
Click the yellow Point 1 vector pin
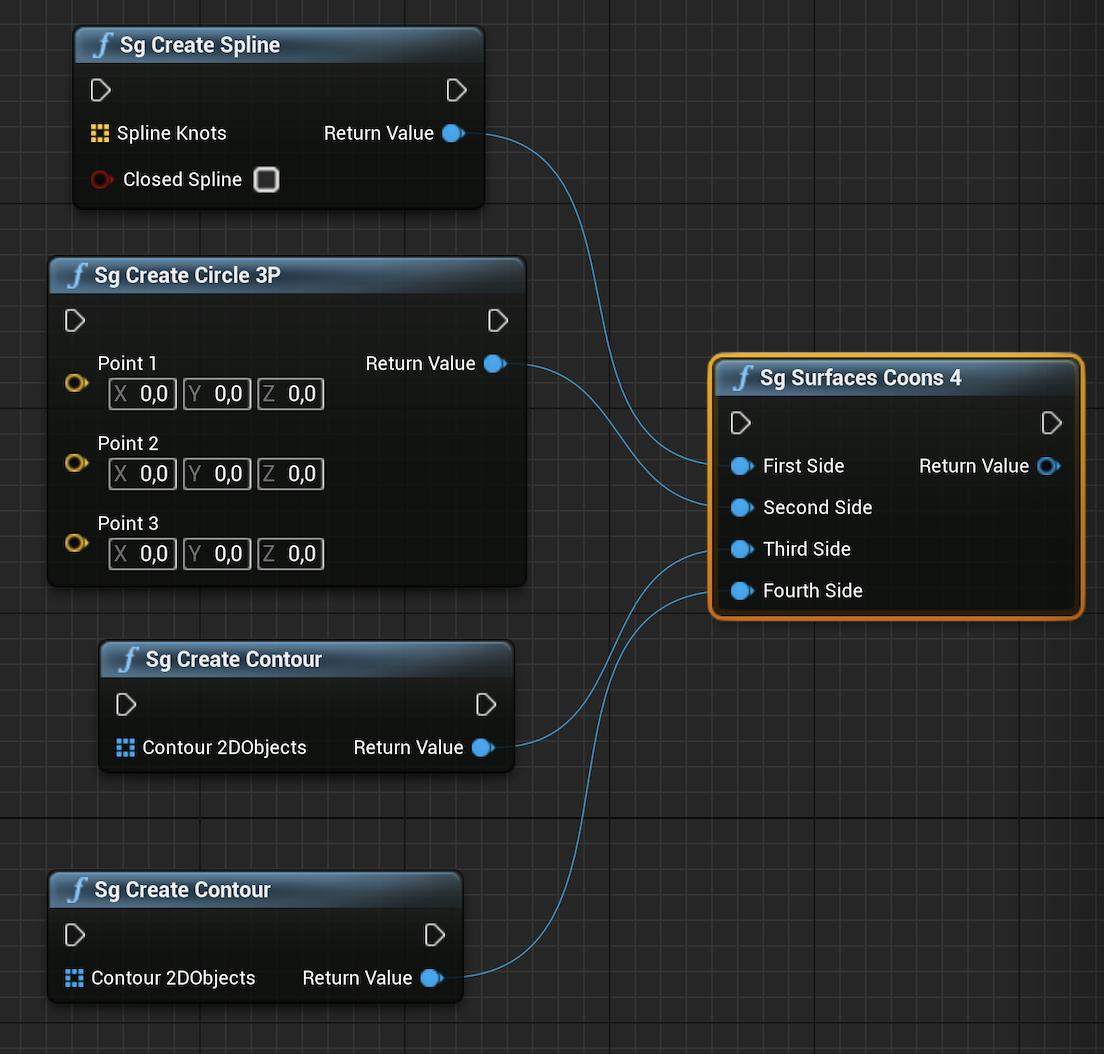pyautogui.click(x=76, y=383)
